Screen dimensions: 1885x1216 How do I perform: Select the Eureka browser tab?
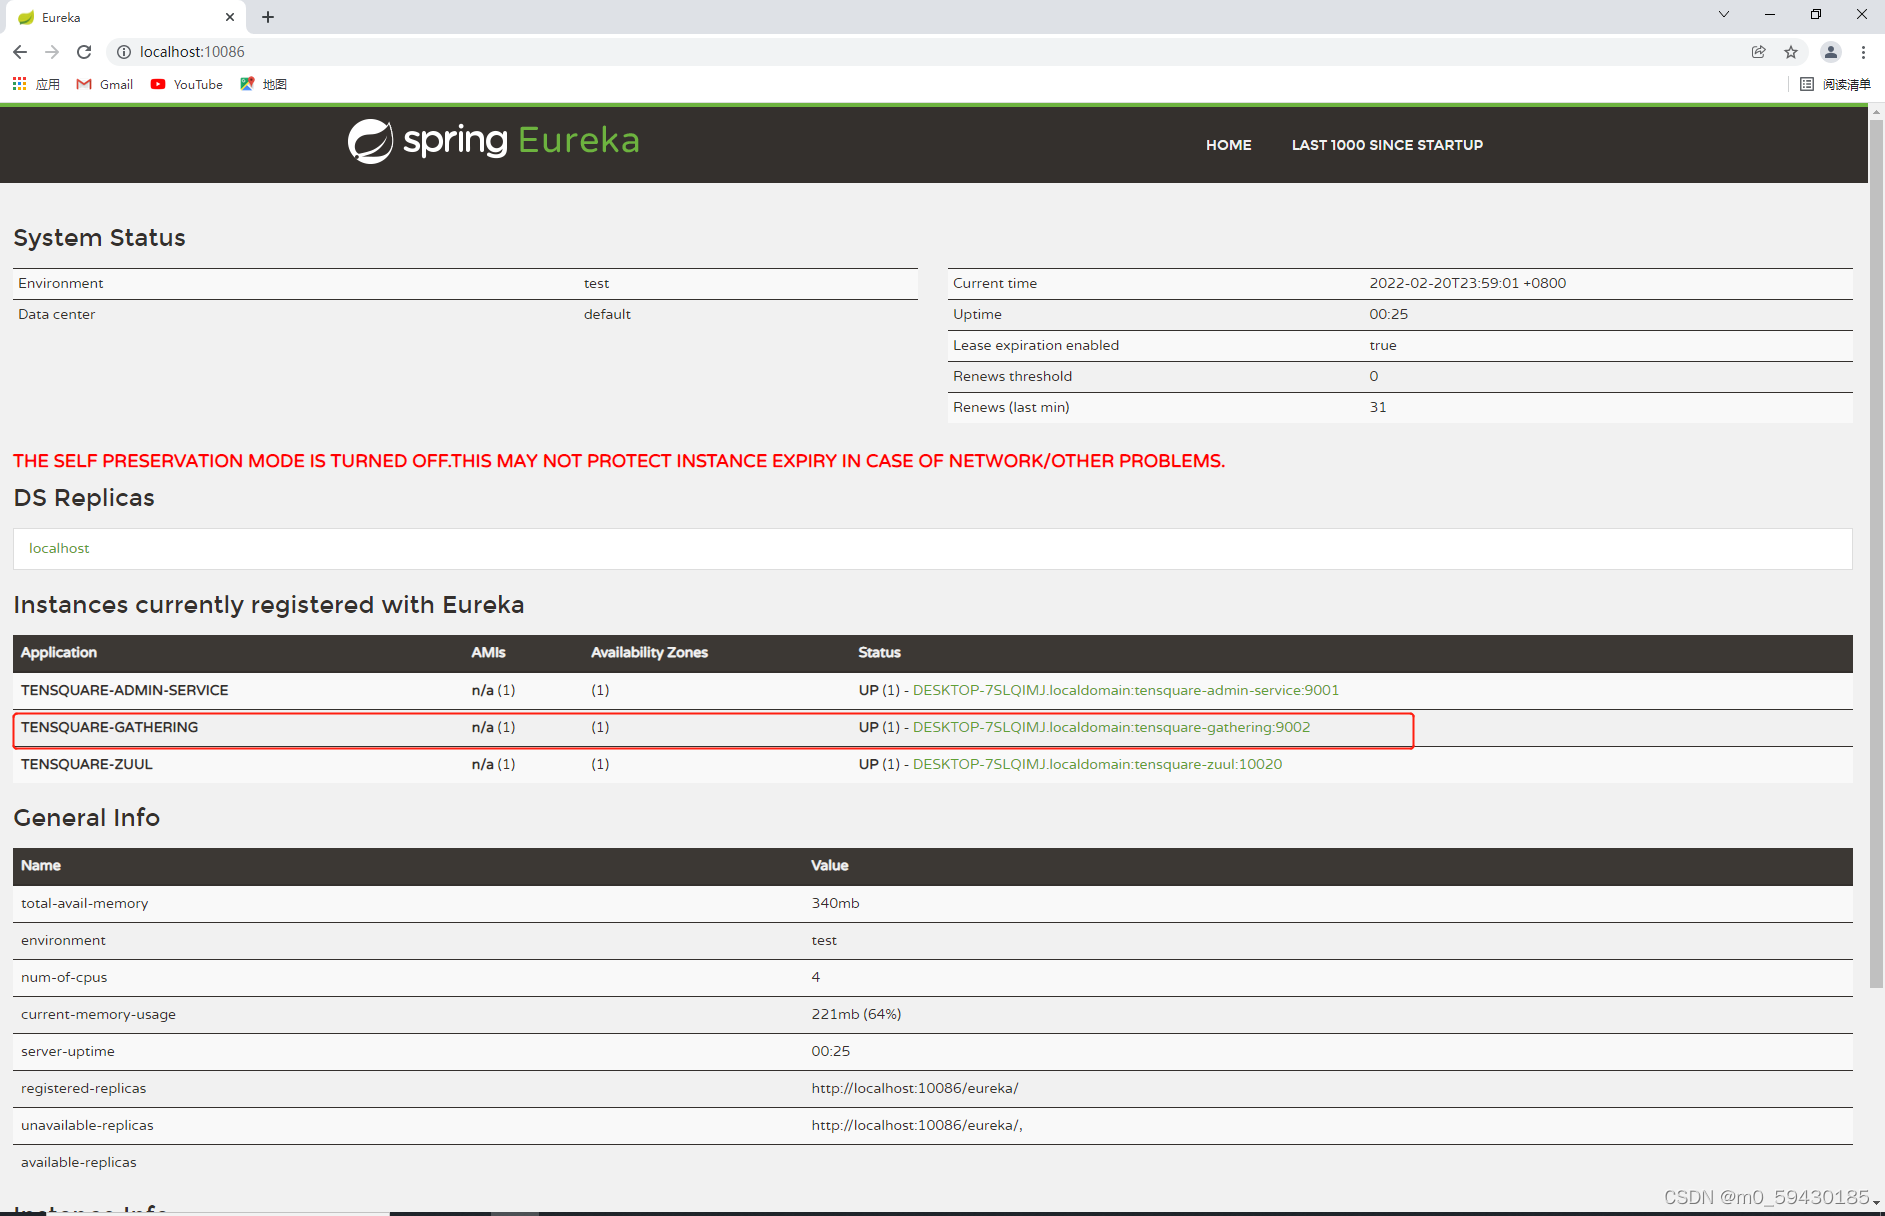[x=125, y=17]
